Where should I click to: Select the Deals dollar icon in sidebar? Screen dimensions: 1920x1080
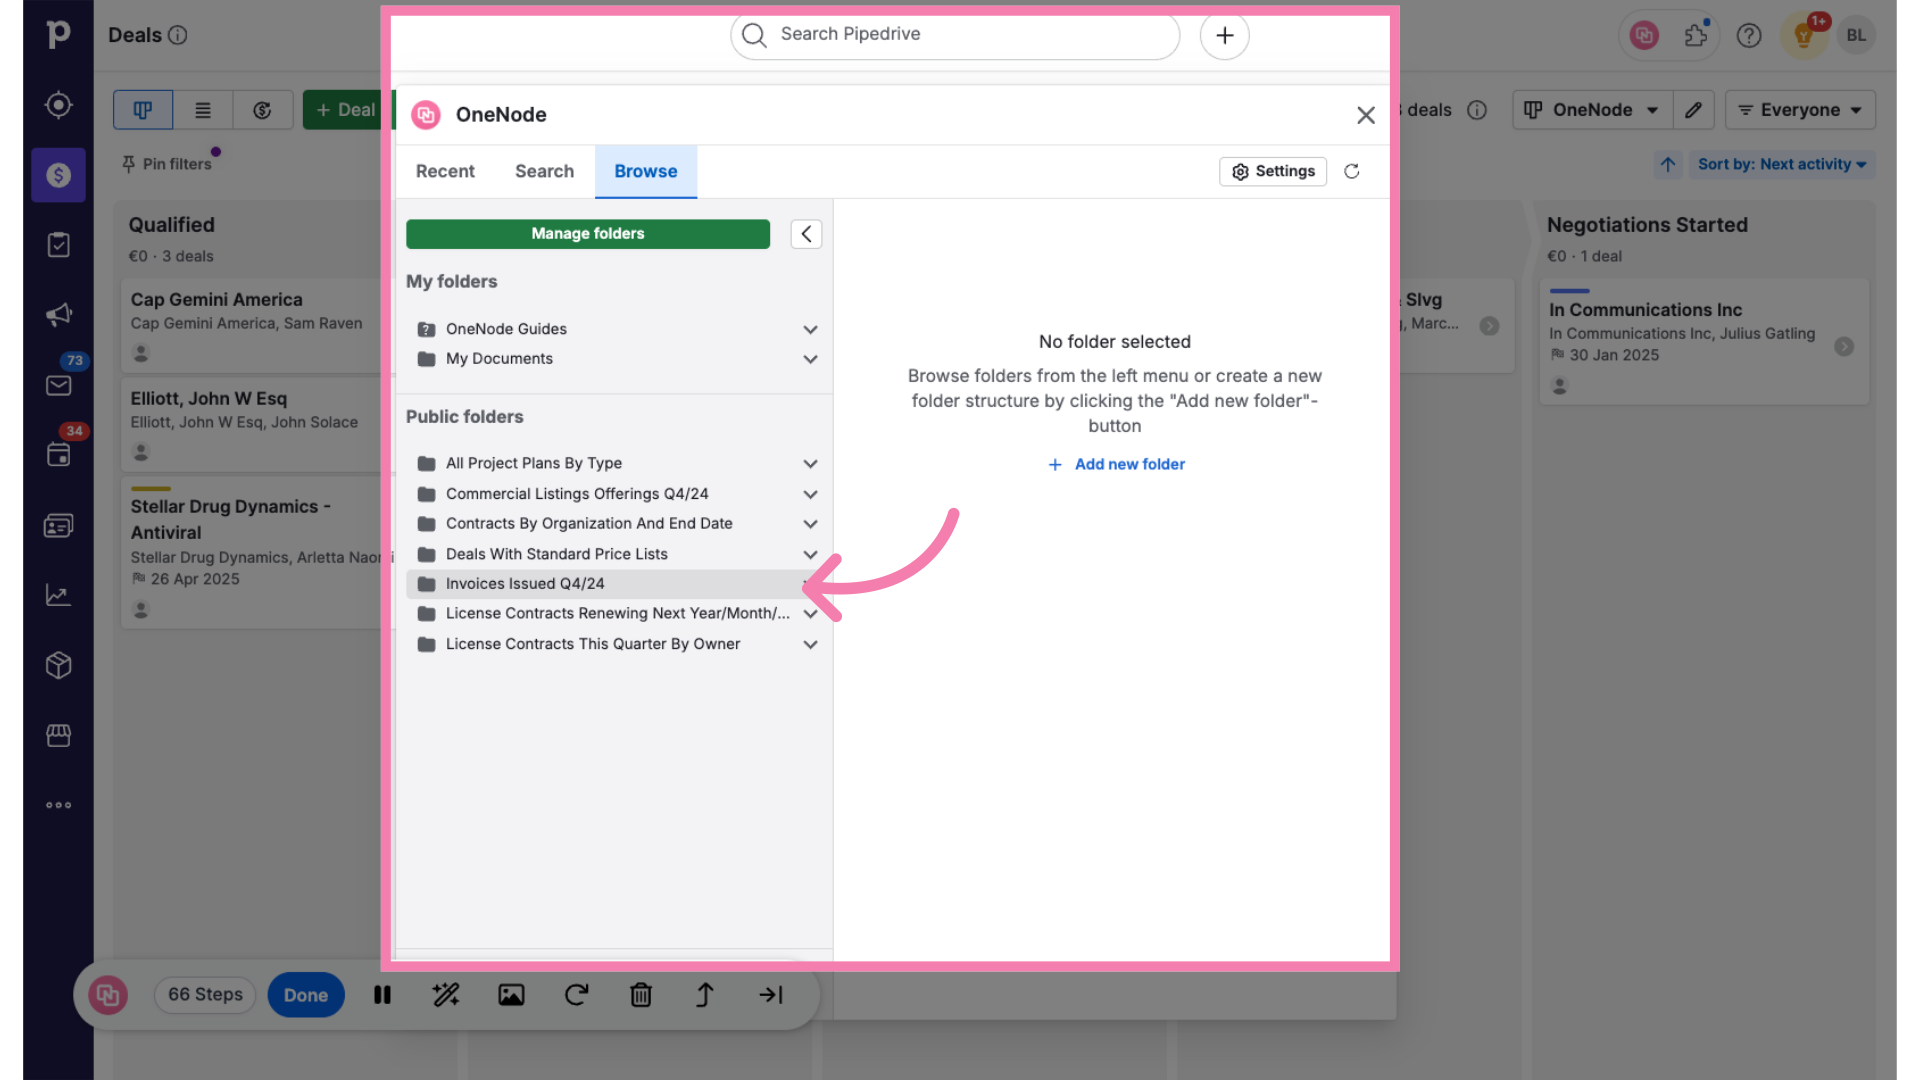tap(58, 175)
